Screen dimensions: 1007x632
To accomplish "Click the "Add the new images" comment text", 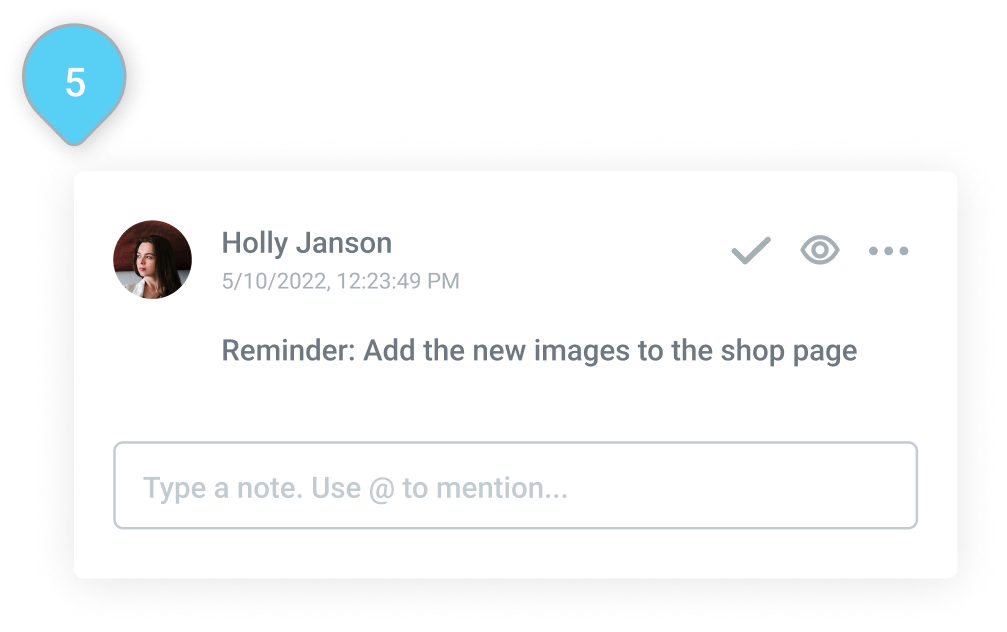I will (x=538, y=351).
